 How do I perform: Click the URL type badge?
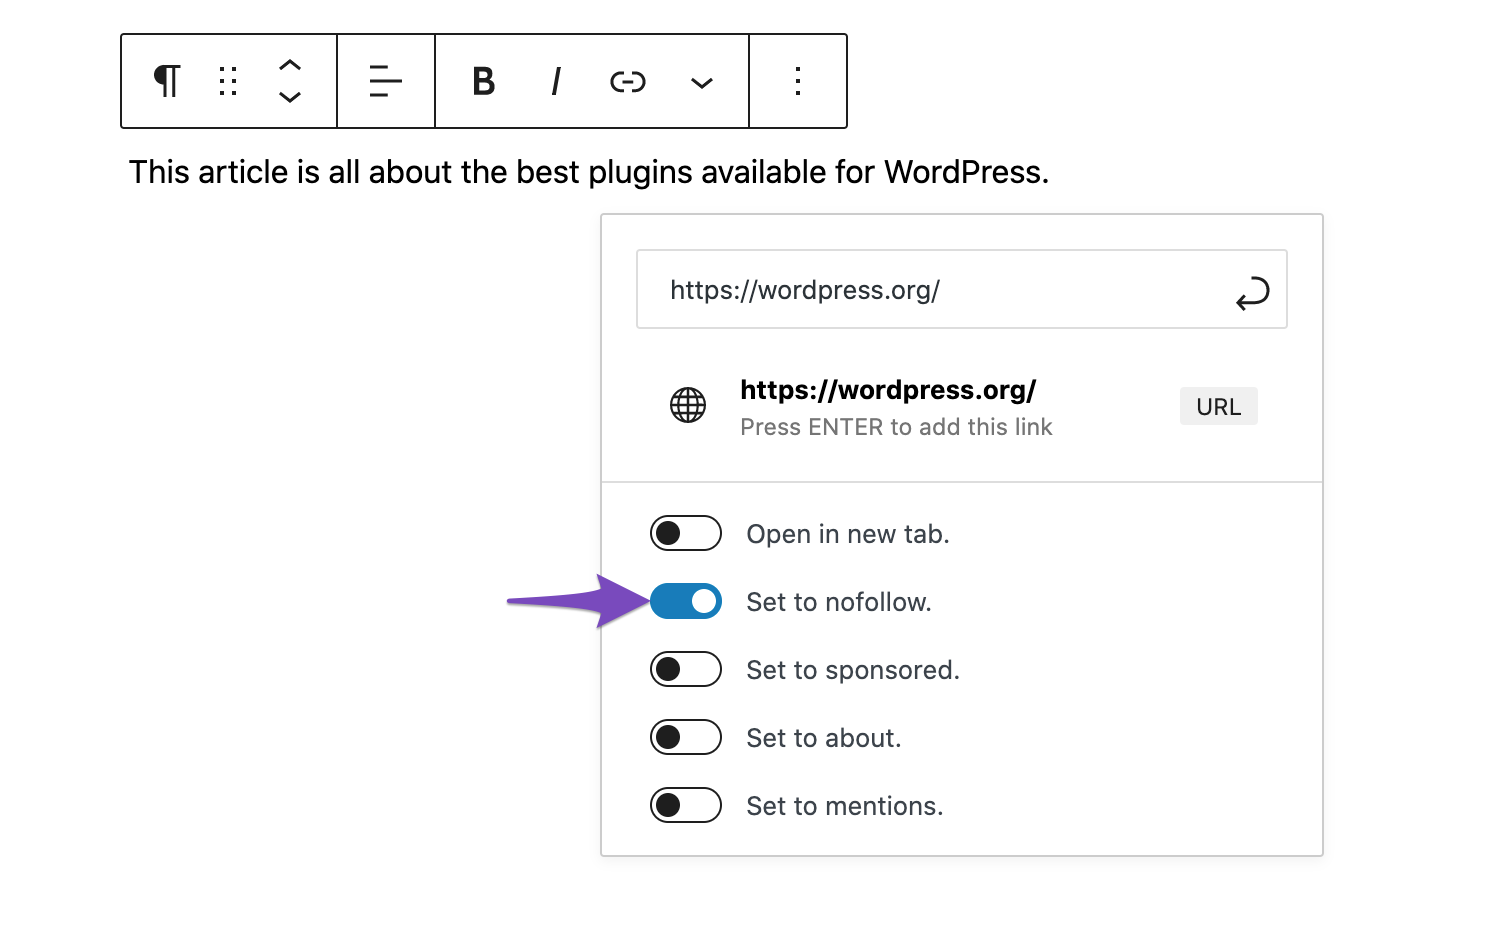pyautogui.click(x=1218, y=406)
